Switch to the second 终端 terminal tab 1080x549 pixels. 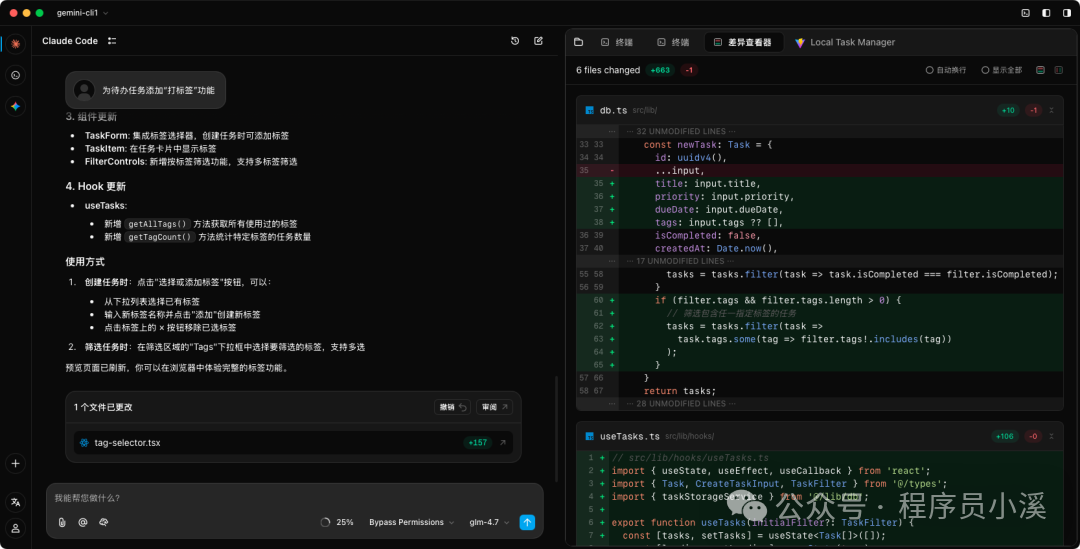click(674, 42)
